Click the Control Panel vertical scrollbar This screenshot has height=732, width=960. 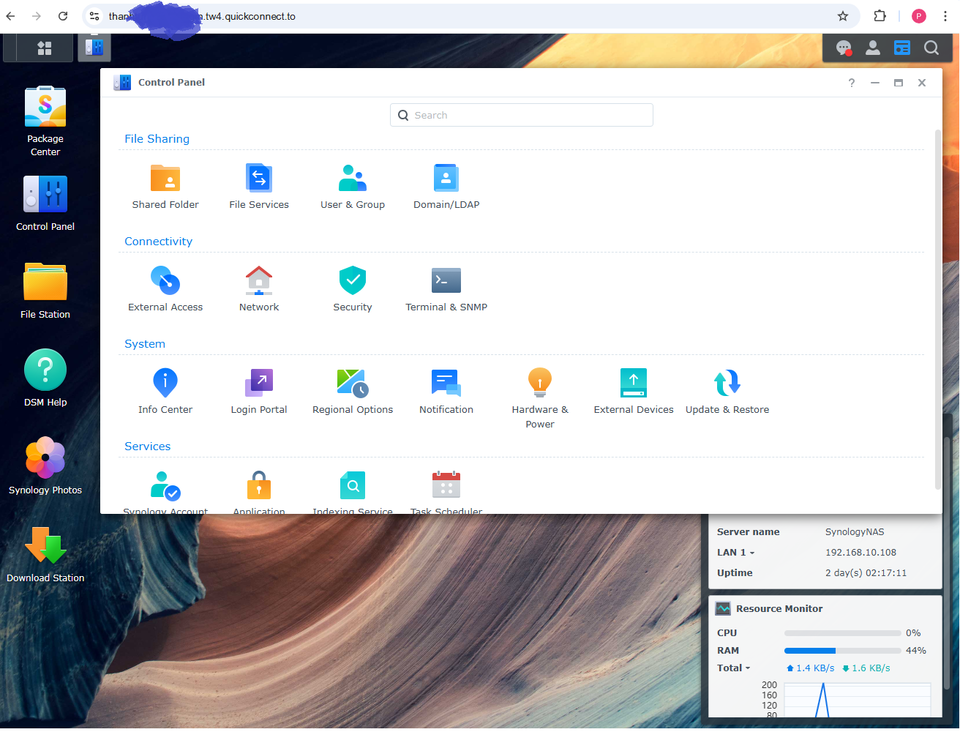(x=937, y=309)
